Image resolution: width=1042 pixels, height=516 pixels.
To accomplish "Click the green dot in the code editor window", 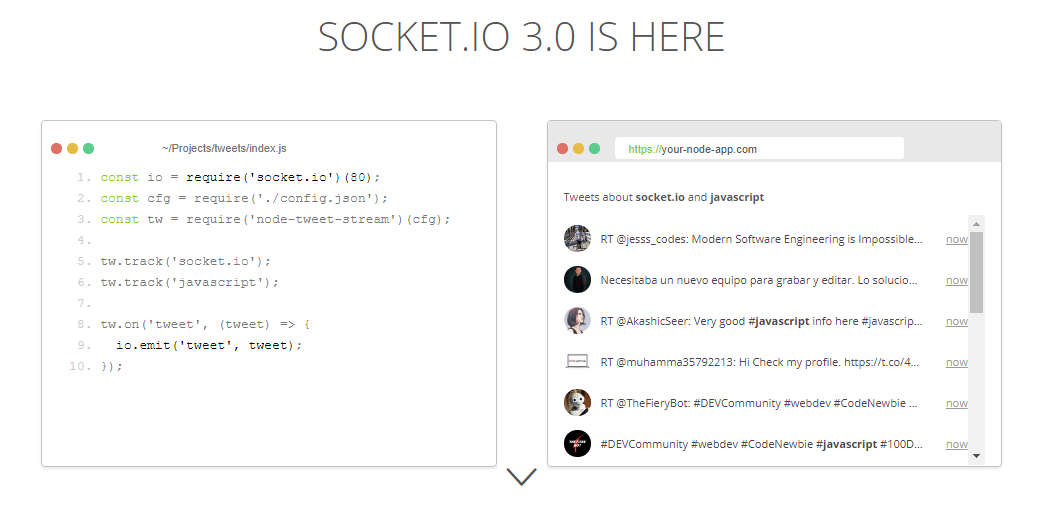I will (88, 148).
